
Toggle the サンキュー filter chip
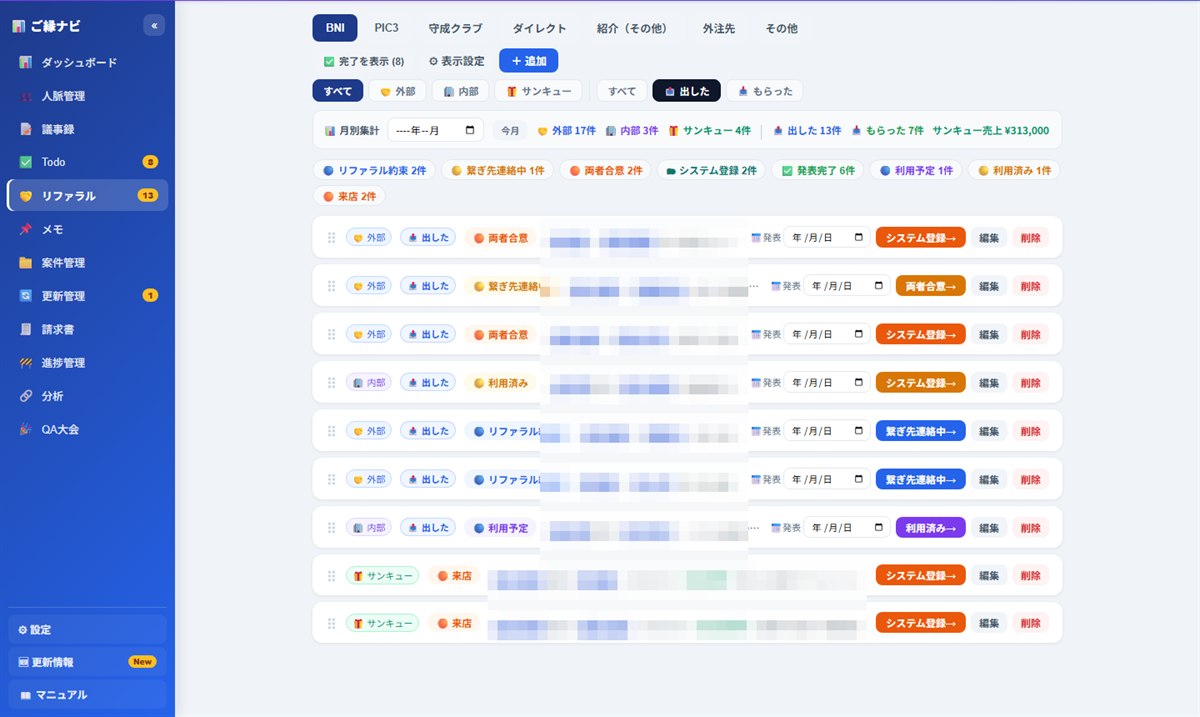pos(539,91)
